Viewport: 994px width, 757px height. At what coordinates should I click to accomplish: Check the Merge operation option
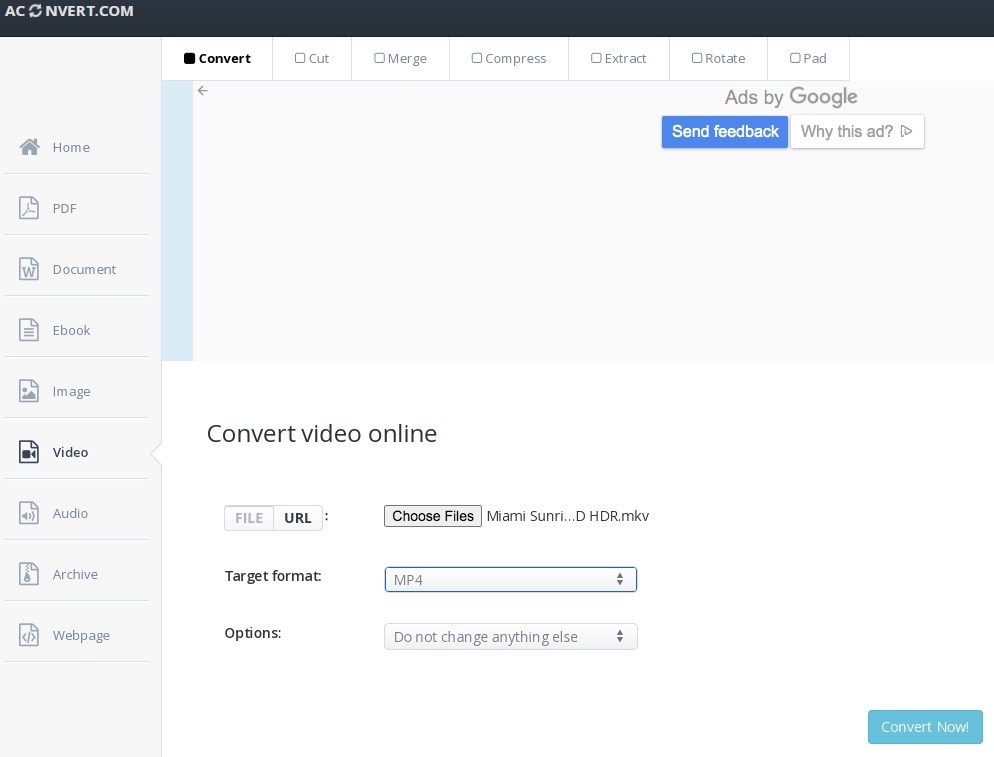coord(380,58)
